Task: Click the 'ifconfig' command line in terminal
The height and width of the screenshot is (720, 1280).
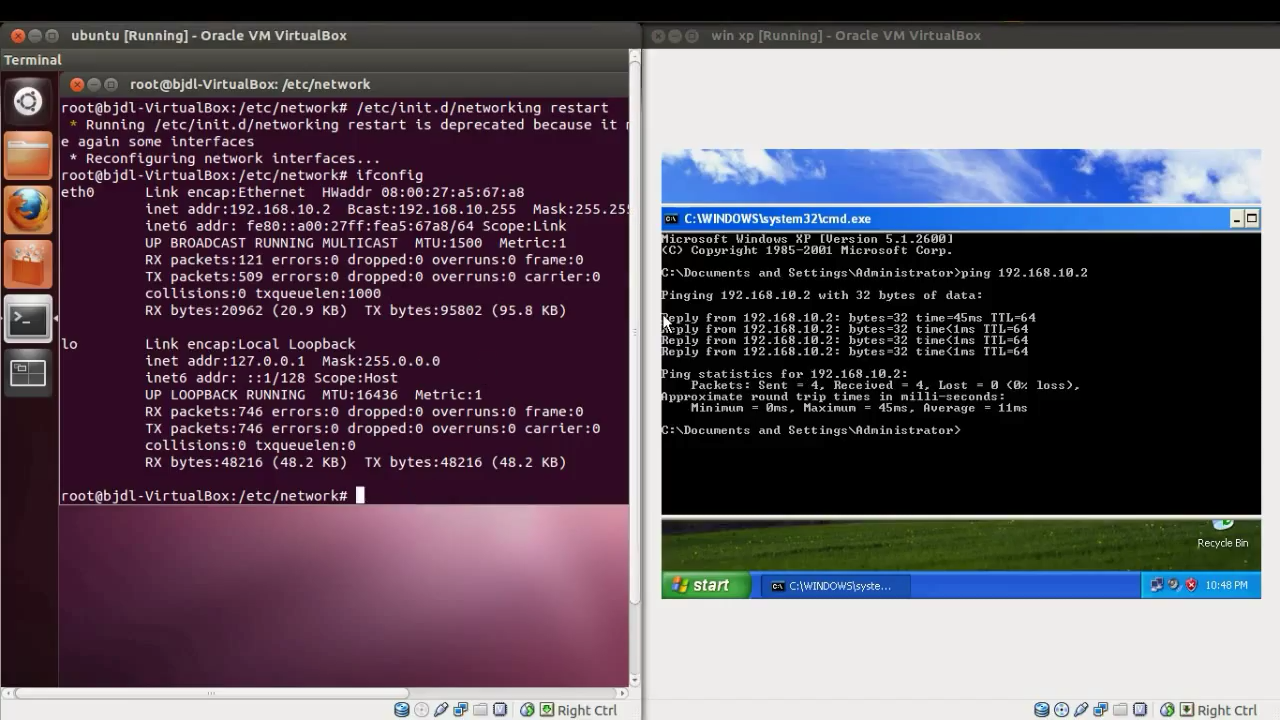Action: 242,175
